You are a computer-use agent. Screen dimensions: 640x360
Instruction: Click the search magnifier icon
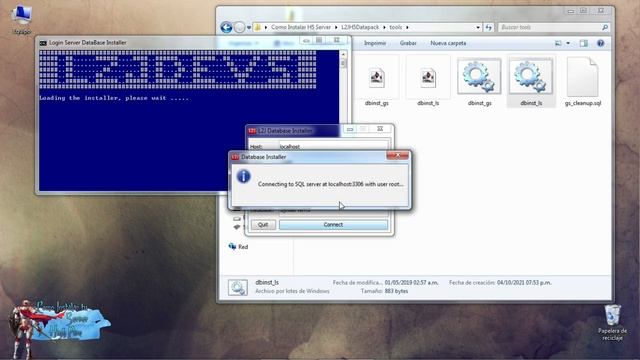coord(605,27)
